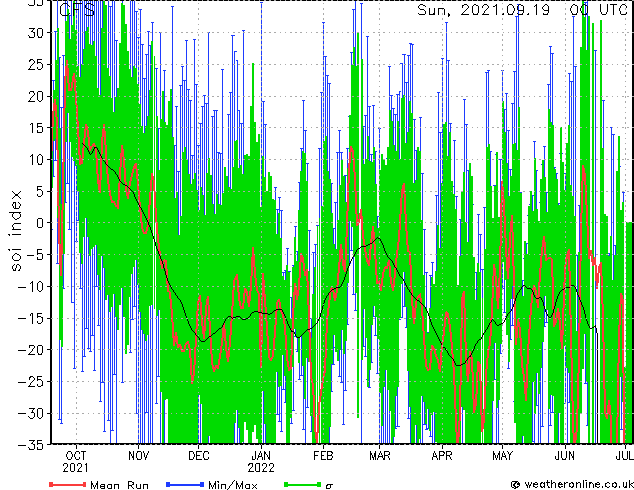
Task: Click the '-20' y-axis tick value
Action: (x=31, y=350)
